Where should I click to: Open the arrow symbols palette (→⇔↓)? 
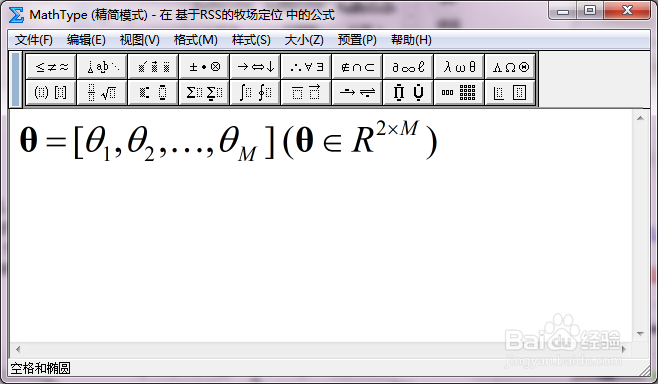click(x=255, y=66)
